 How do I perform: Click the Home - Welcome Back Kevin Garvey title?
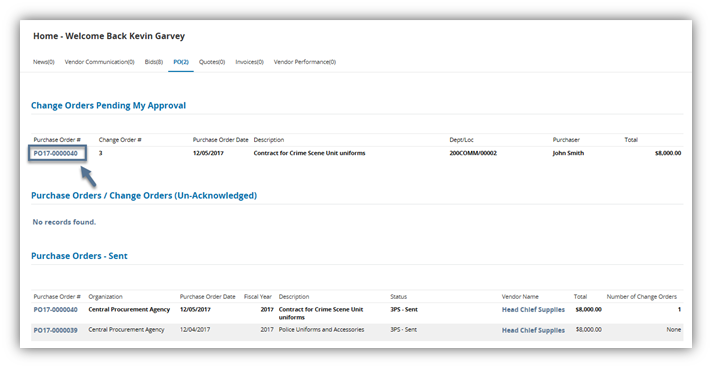click(109, 36)
